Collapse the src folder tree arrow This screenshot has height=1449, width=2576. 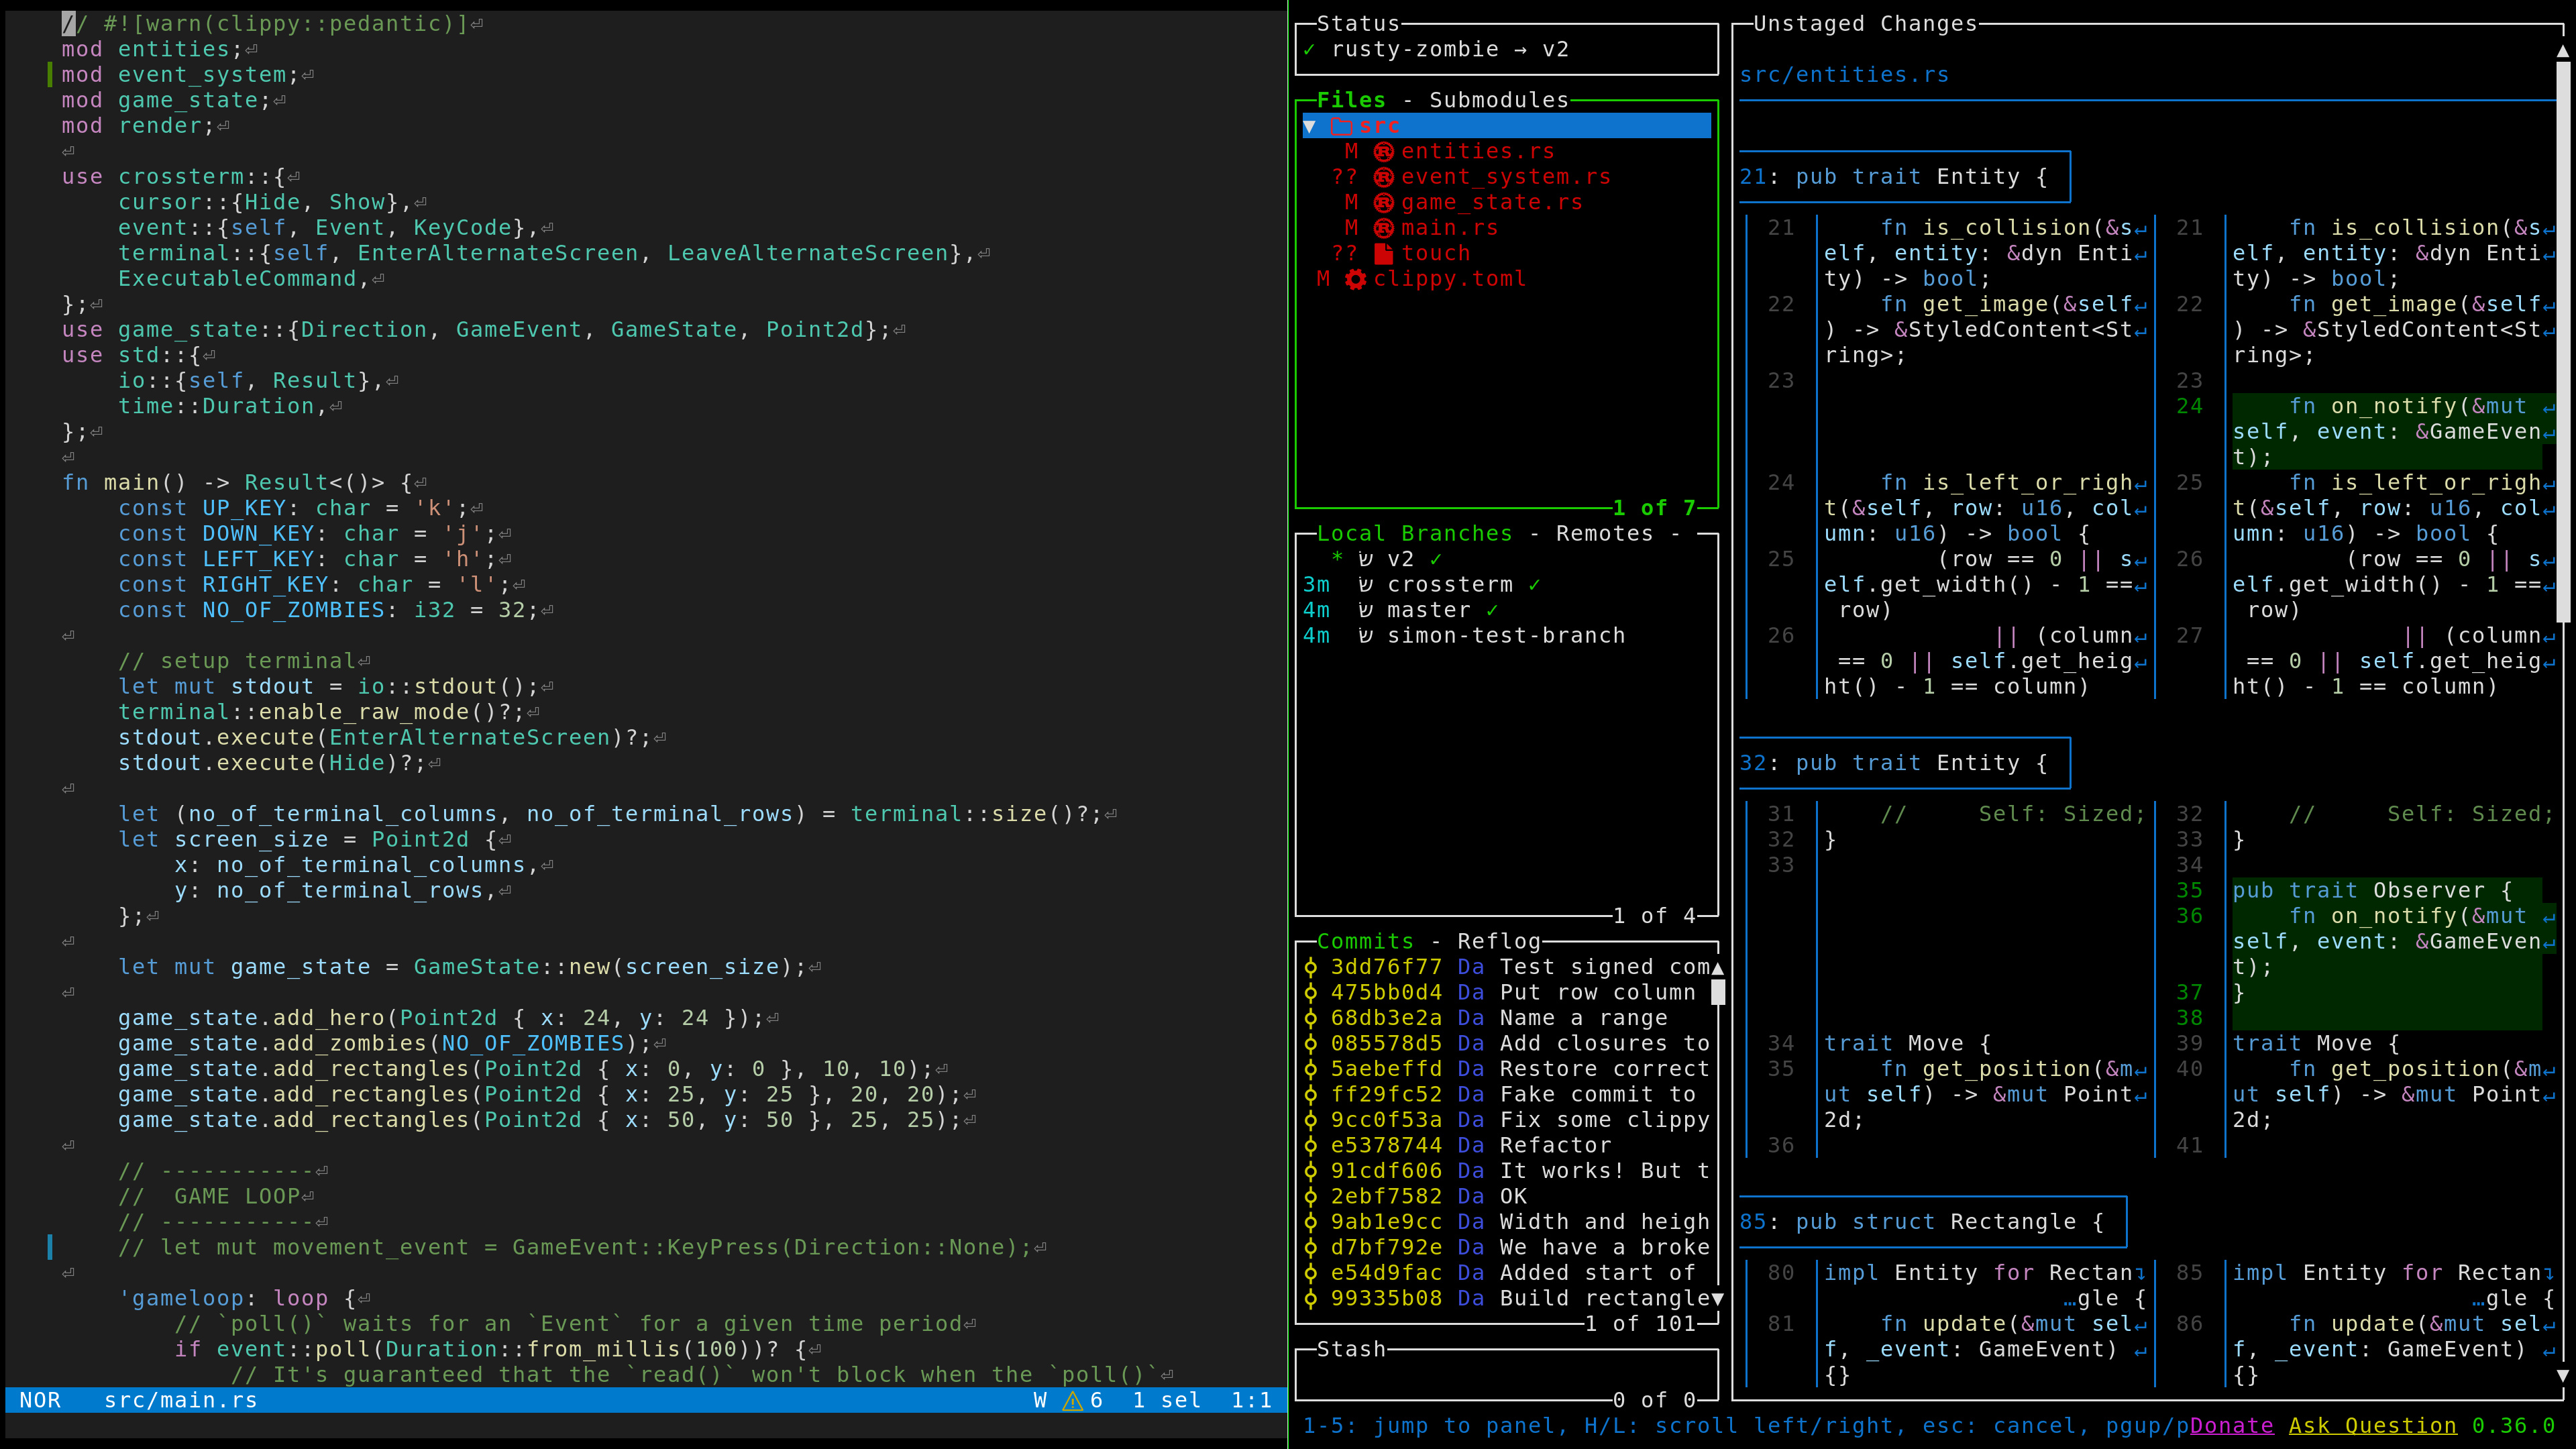tap(1310, 126)
